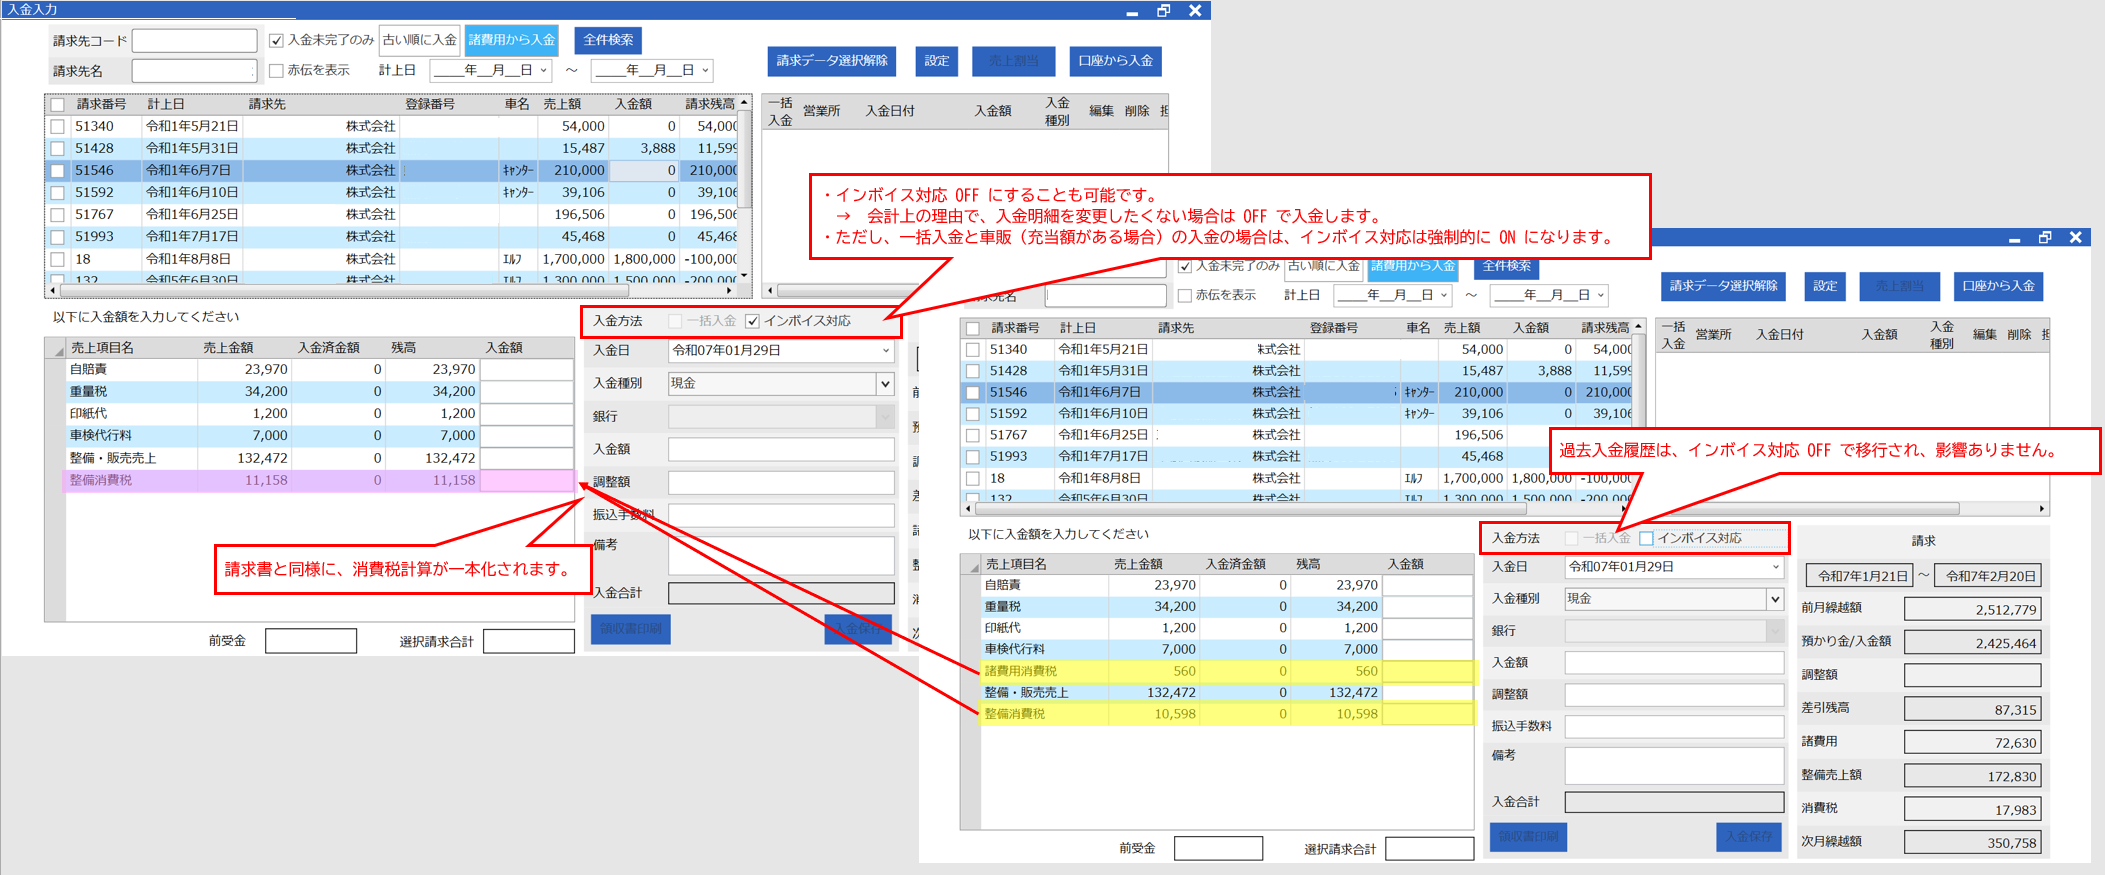Click scroll-up arrow beside 請求残高 header, left window
The width and height of the screenshot is (2105, 875).
[x=744, y=103]
